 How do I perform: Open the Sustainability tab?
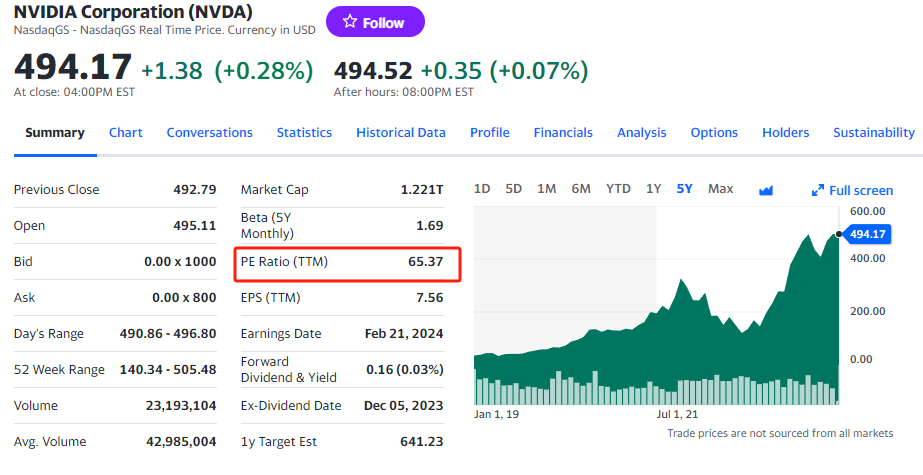pyautogui.click(x=874, y=132)
